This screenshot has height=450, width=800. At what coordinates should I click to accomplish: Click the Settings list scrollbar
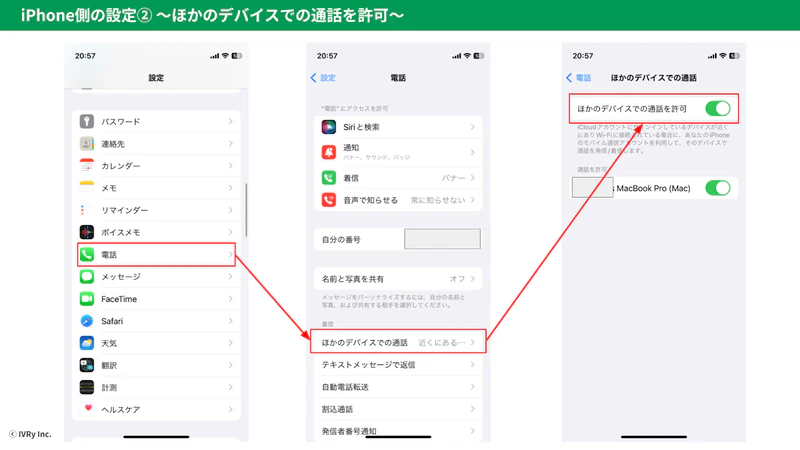coord(246,210)
